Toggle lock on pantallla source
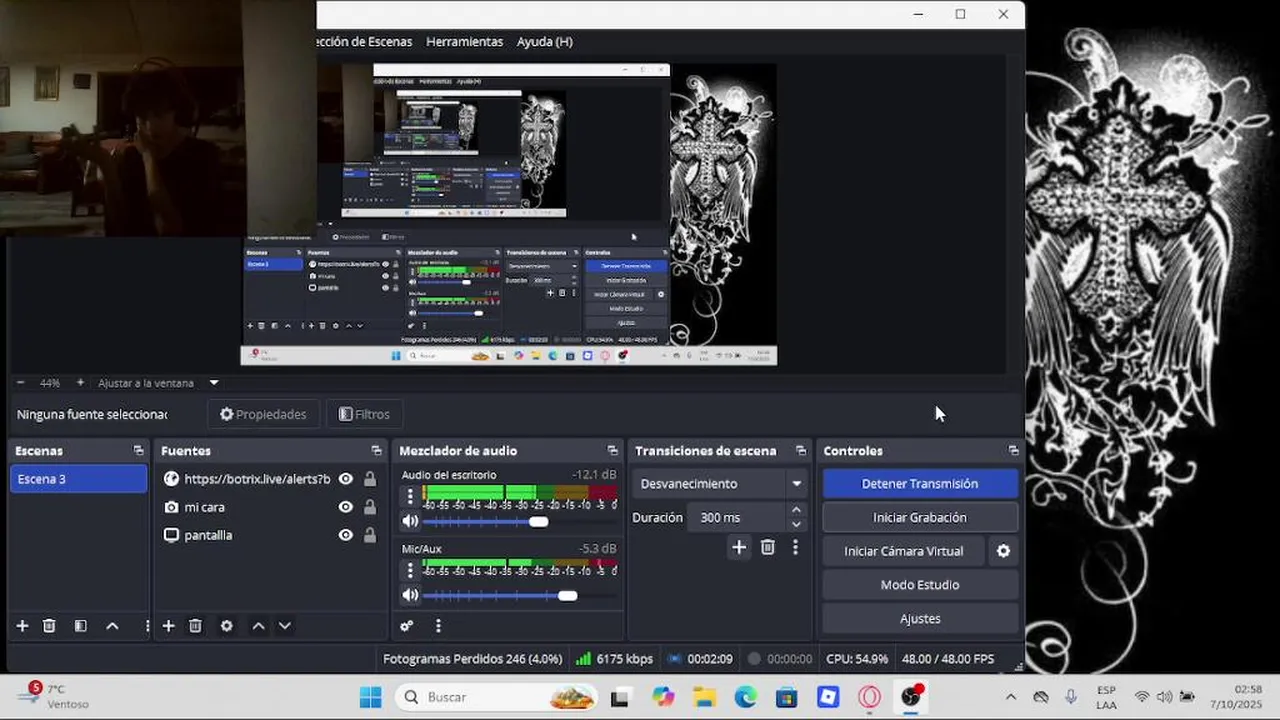 coord(370,535)
